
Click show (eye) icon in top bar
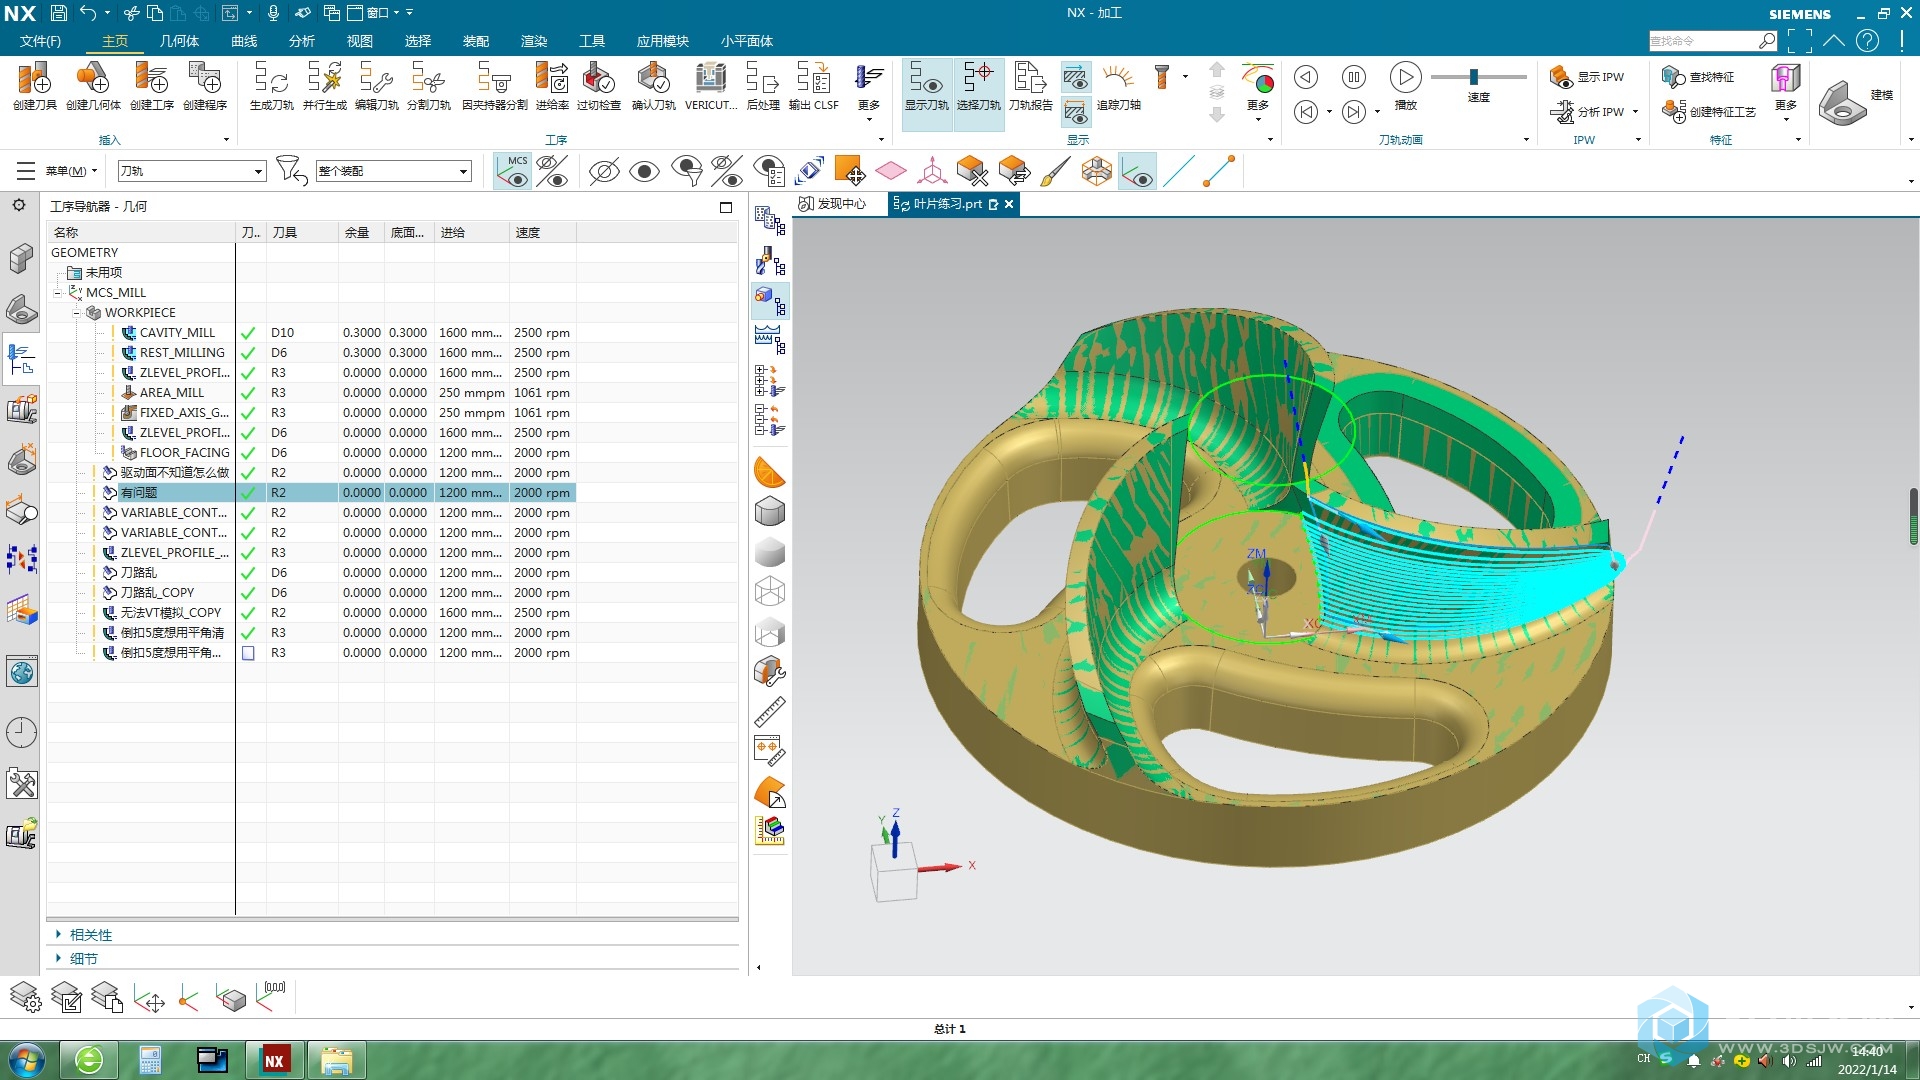click(x=644, y=171)
